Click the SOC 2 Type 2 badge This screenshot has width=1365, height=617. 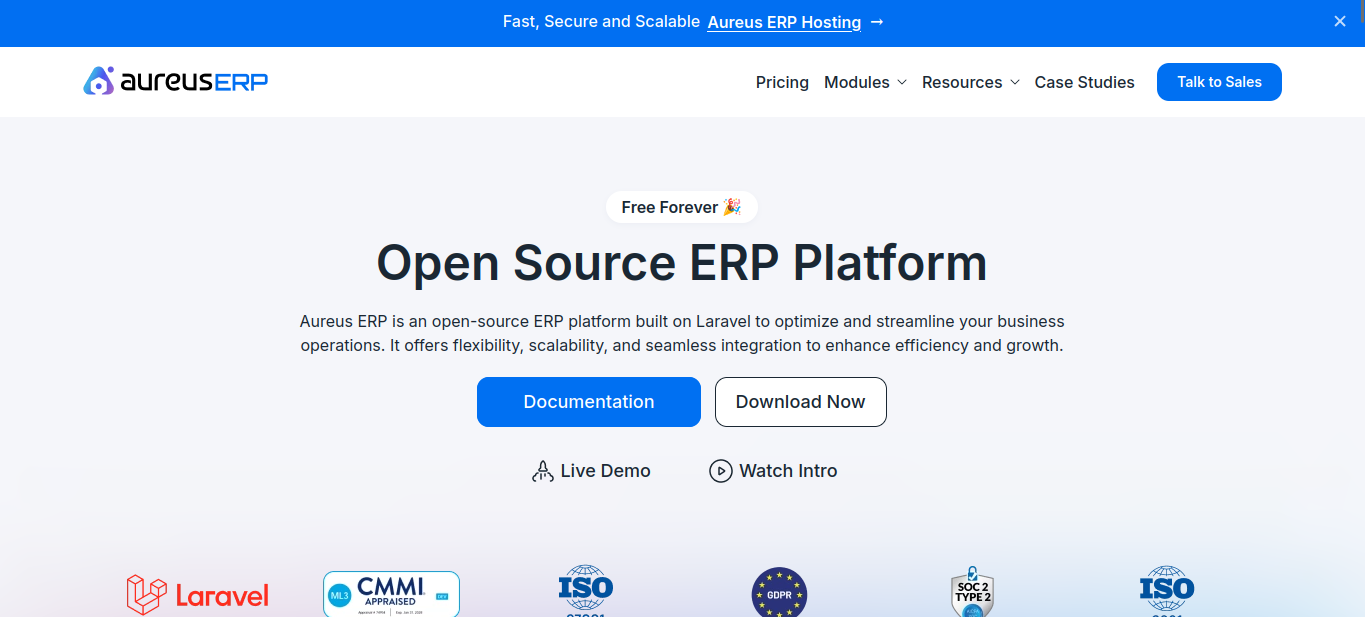(x=972, y=592)
